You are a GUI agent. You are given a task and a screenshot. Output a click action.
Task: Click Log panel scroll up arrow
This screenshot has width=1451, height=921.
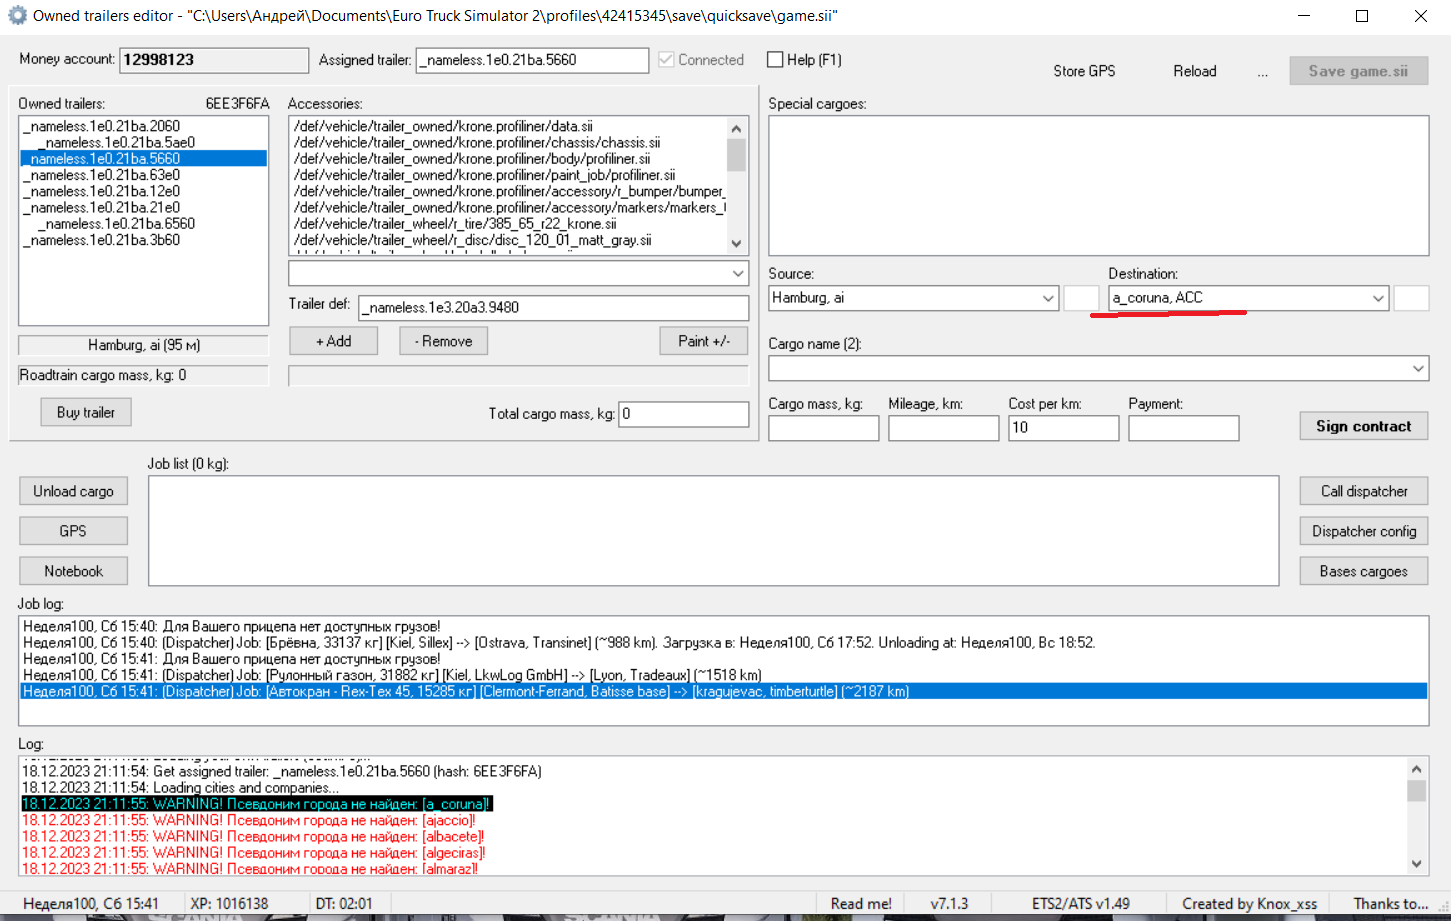(x=1416, y=769)
